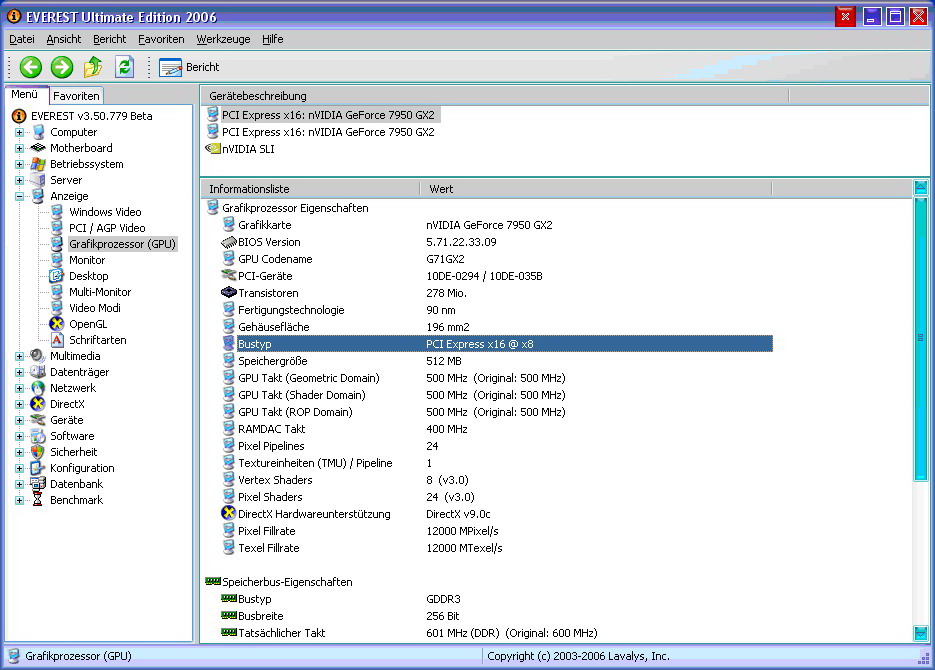
Task: Click the Gerätebeschreibung column header
Action: pos(495,96)
